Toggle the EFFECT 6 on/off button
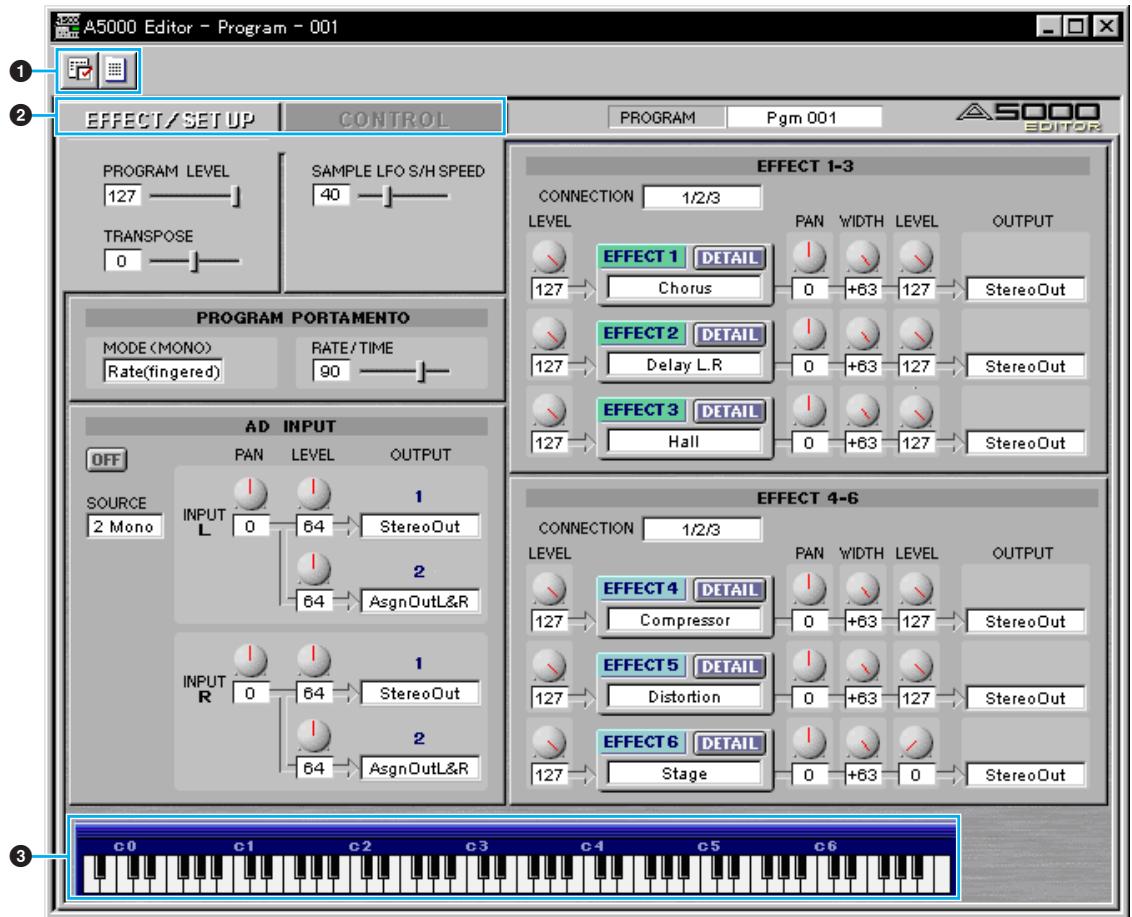This screenshot has height=917, width=1132. [x=641, y=742]
